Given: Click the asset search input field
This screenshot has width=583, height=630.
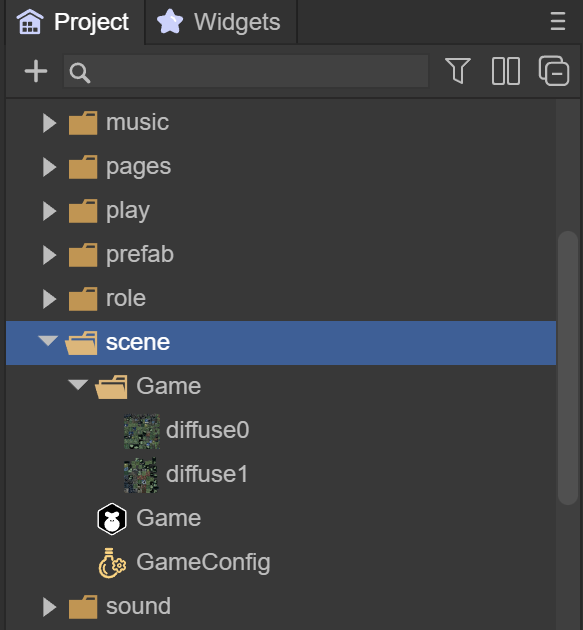Looking at the screenshot, I should tap(246, 72).
